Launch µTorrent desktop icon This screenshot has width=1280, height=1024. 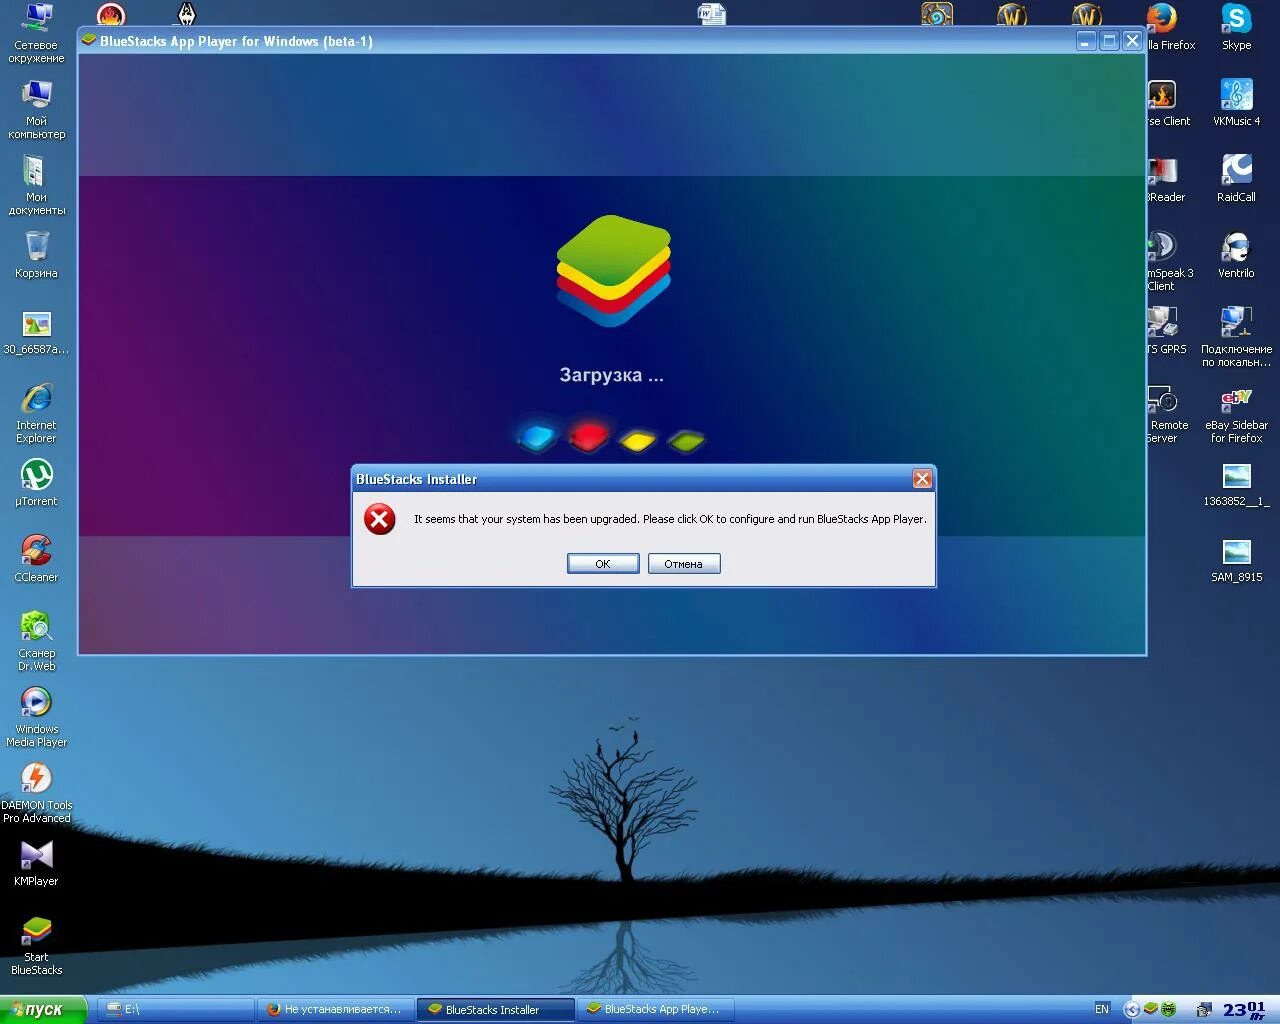click(x=36, y=483)
